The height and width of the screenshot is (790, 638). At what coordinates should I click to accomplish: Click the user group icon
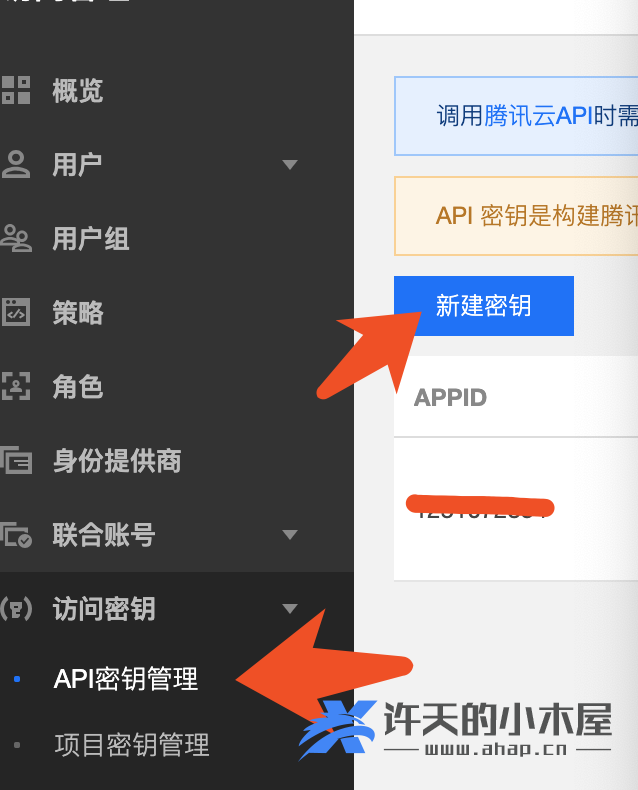pos(16,238)
